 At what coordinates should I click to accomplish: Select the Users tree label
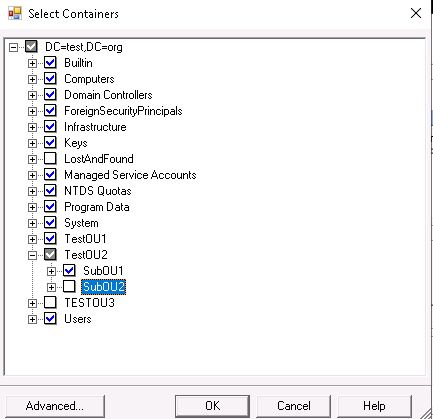click(x=78, y=319)
